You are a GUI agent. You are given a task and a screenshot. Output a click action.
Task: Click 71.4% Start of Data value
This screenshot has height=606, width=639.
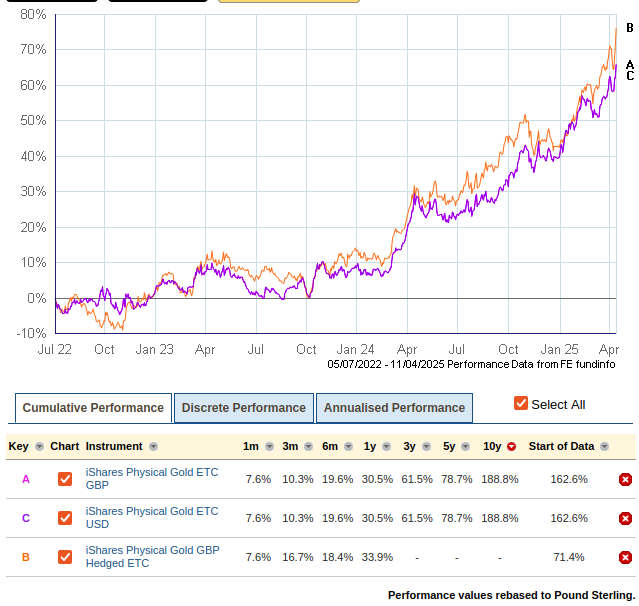[x=569, y=557]
